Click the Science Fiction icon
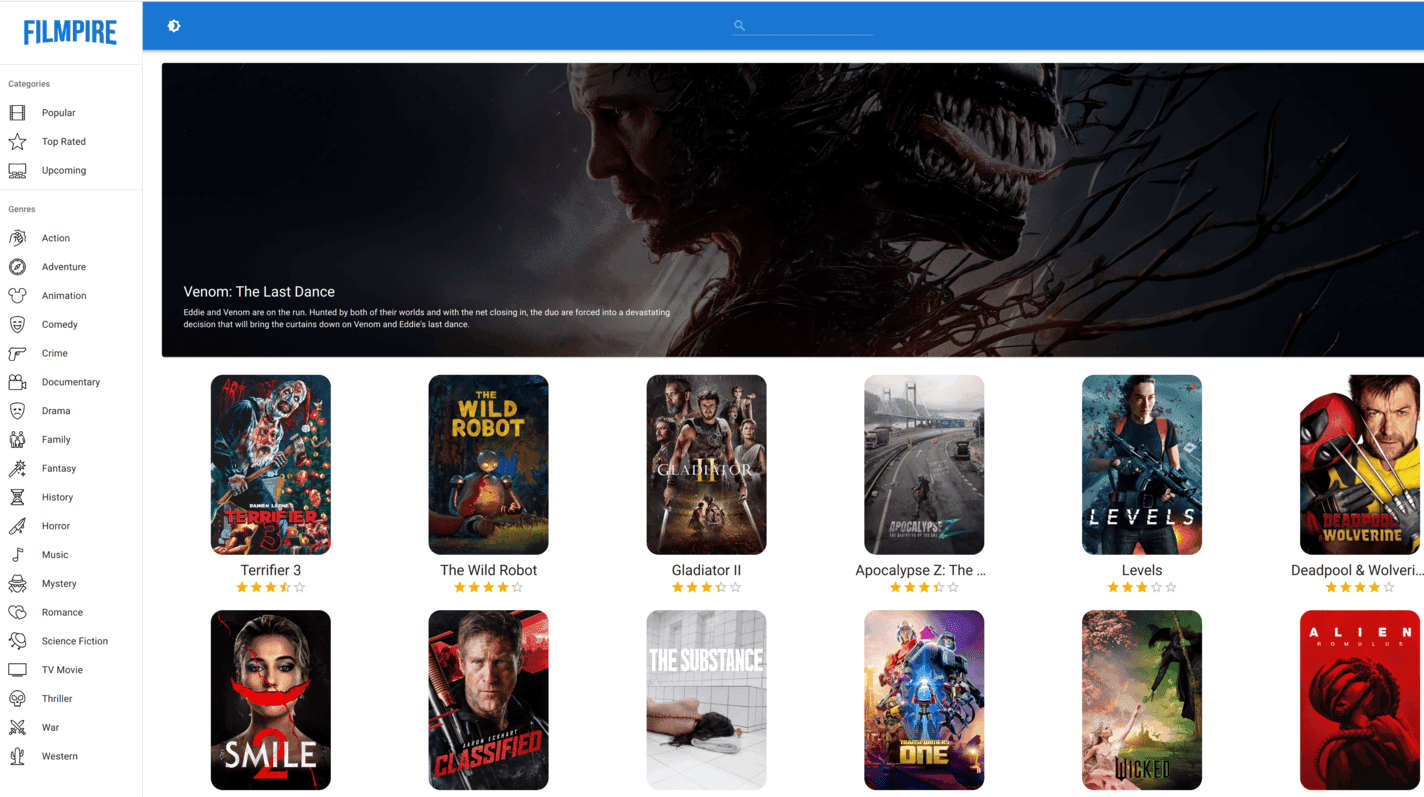 coord(17,641)
